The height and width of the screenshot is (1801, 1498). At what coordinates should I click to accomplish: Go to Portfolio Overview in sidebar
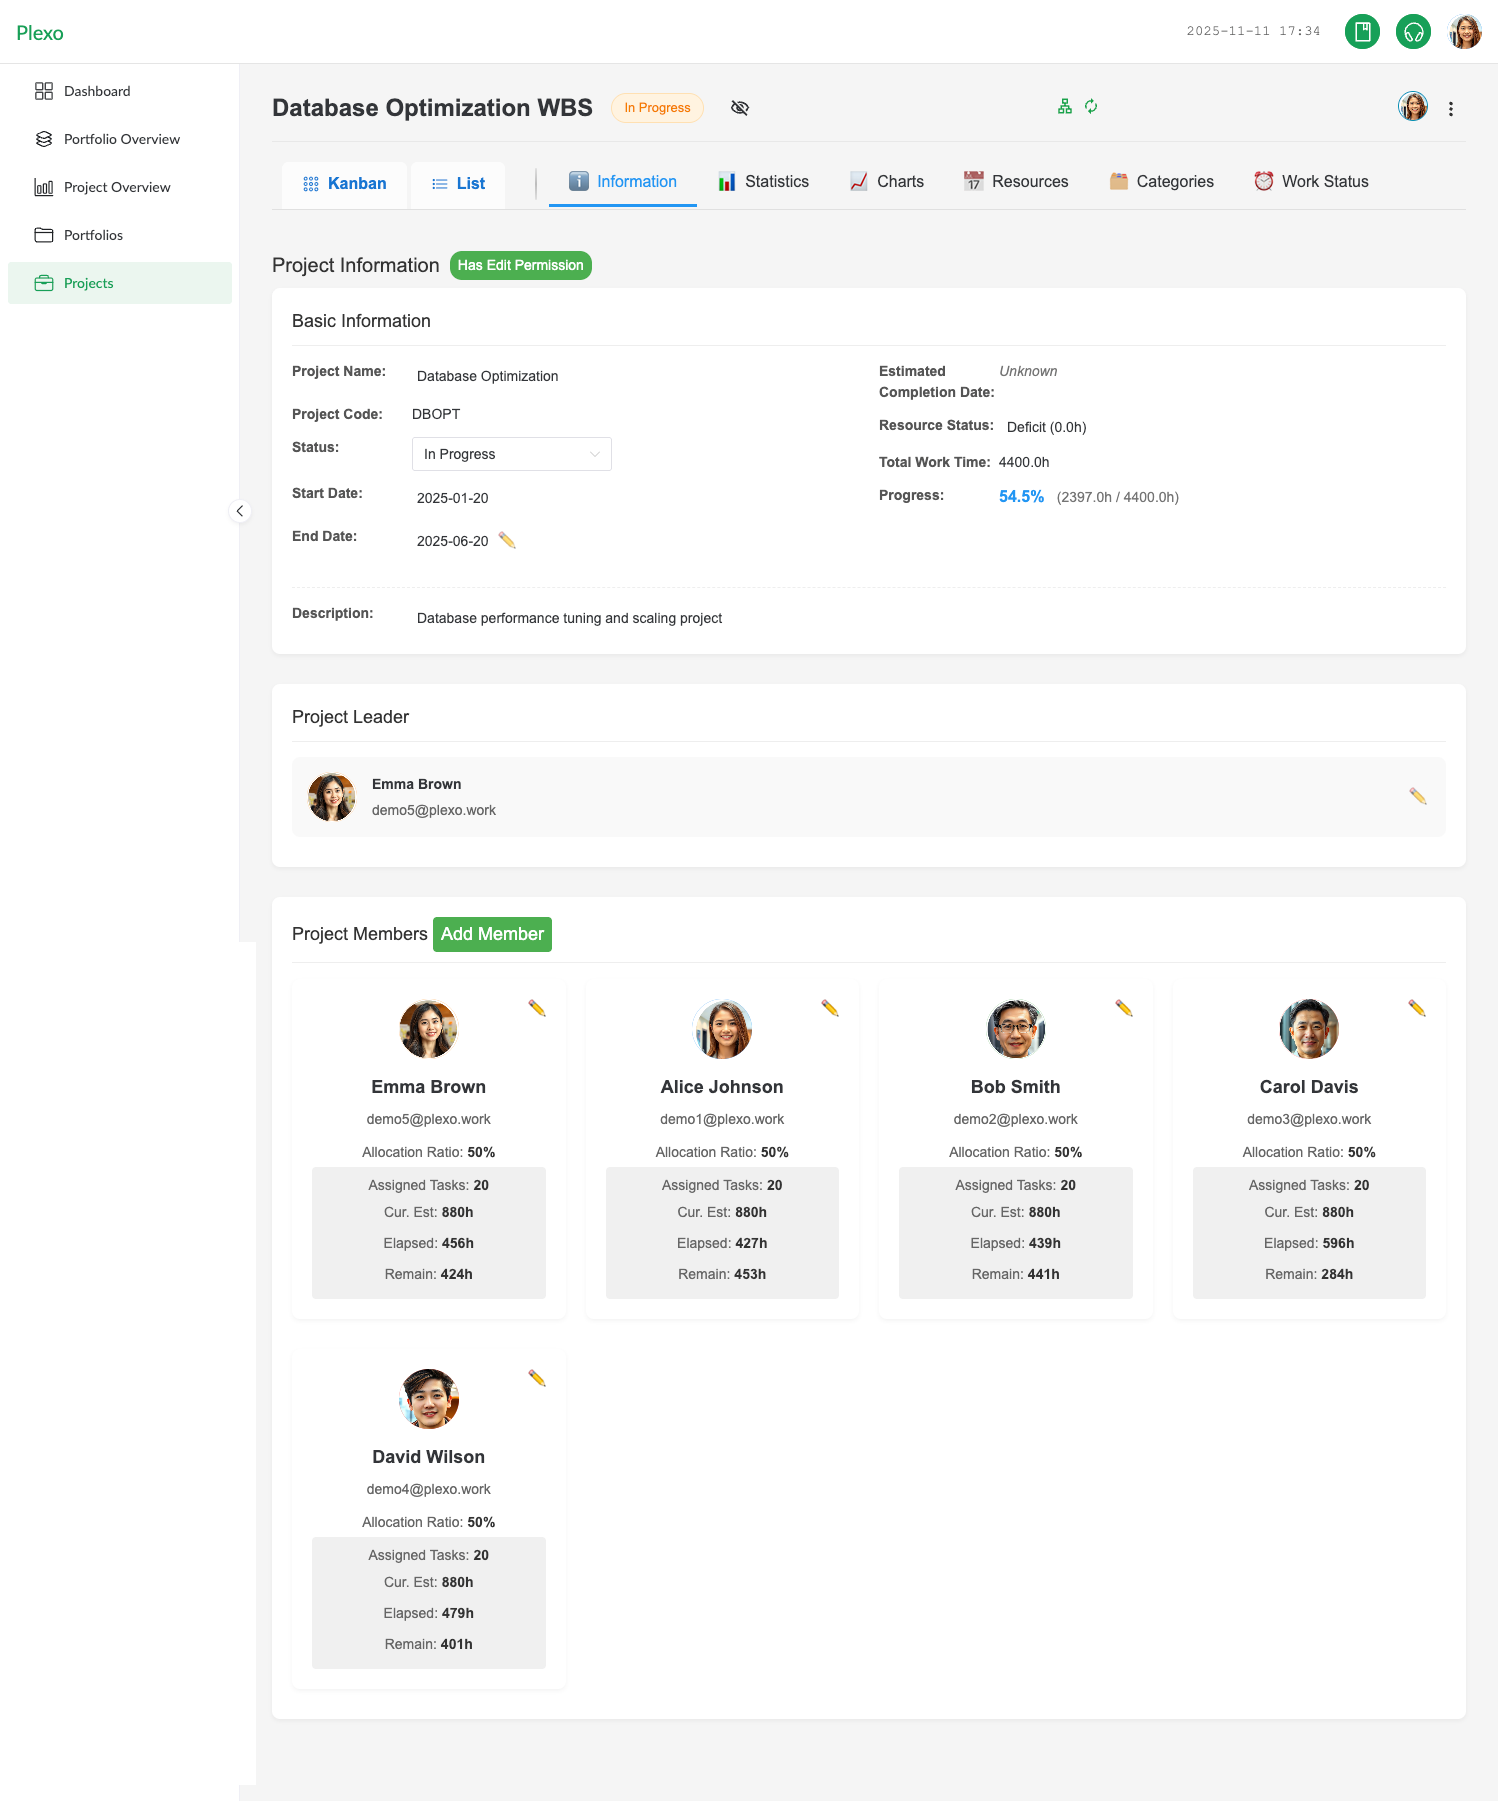click(x=120, y=139)
